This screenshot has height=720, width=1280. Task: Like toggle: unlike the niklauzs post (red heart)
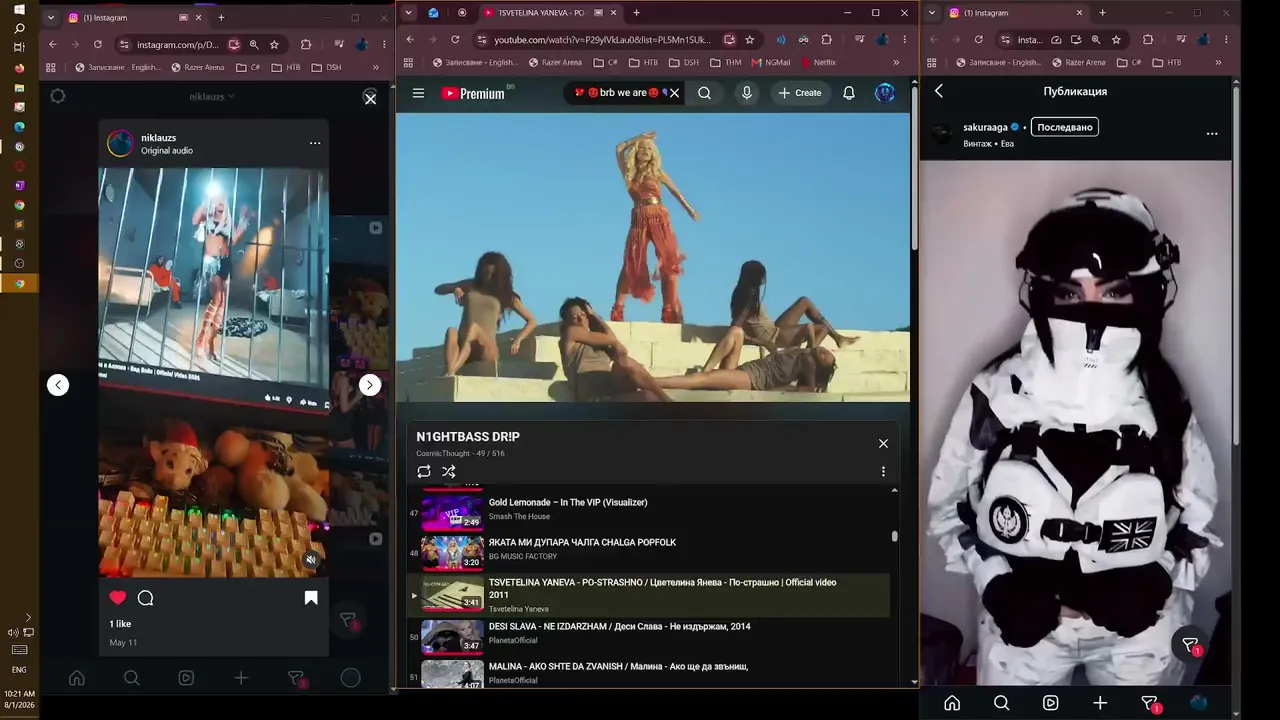(118, 598)
